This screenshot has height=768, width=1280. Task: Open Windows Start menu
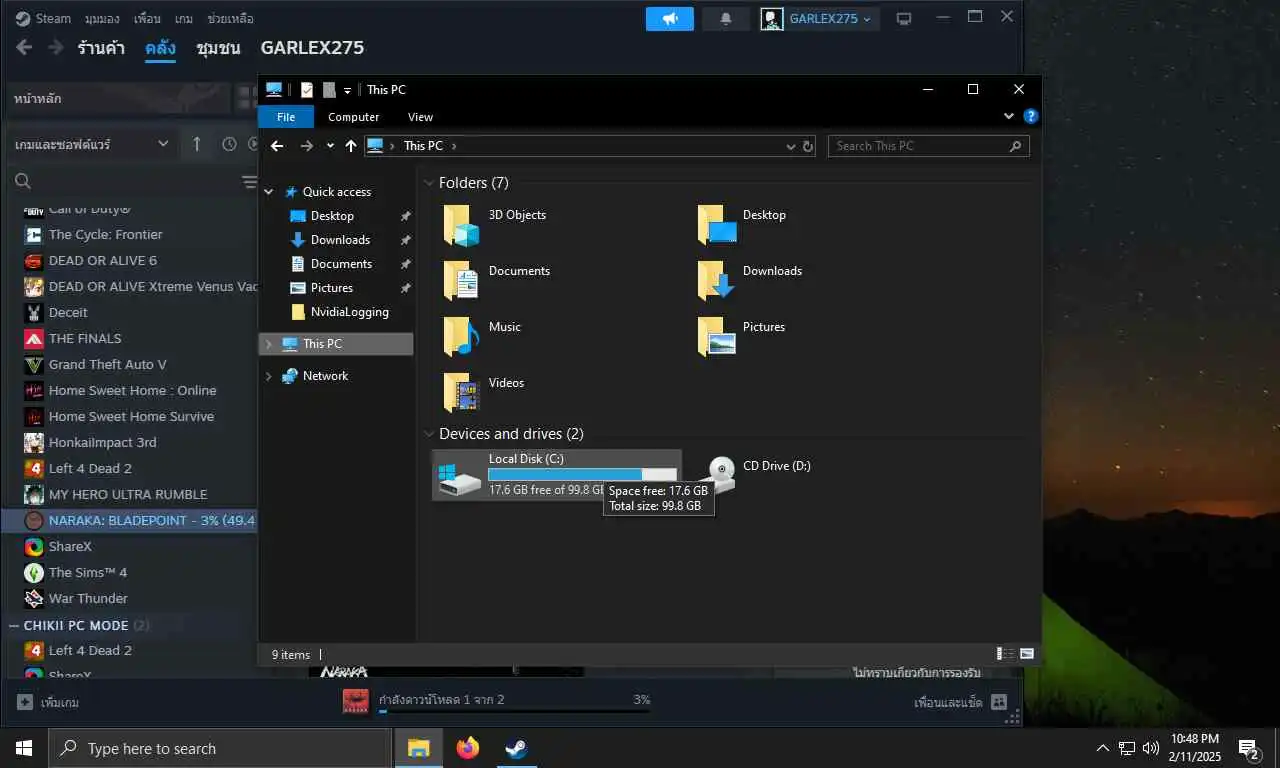pos(24,748)
